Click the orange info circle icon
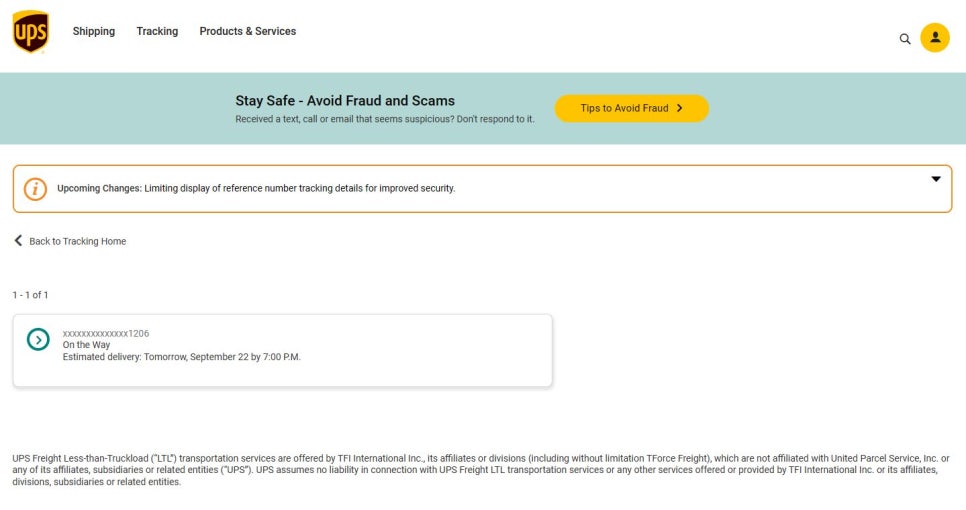Image resolution: width=966 pixels, height=510 pixels. point(35,188)
